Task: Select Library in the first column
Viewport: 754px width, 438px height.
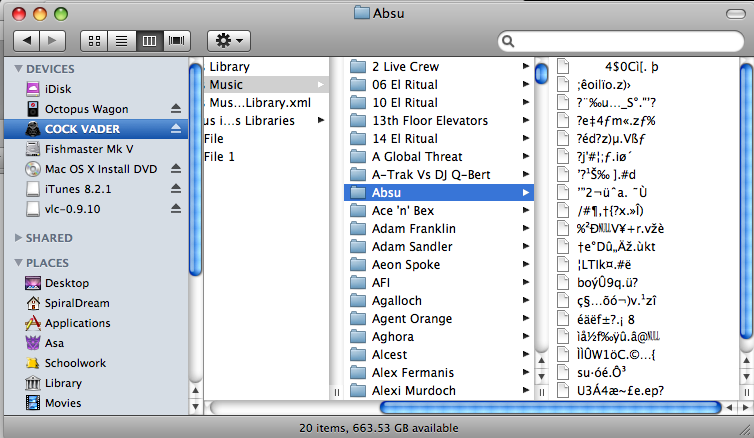Action: (x=266, y=66)
